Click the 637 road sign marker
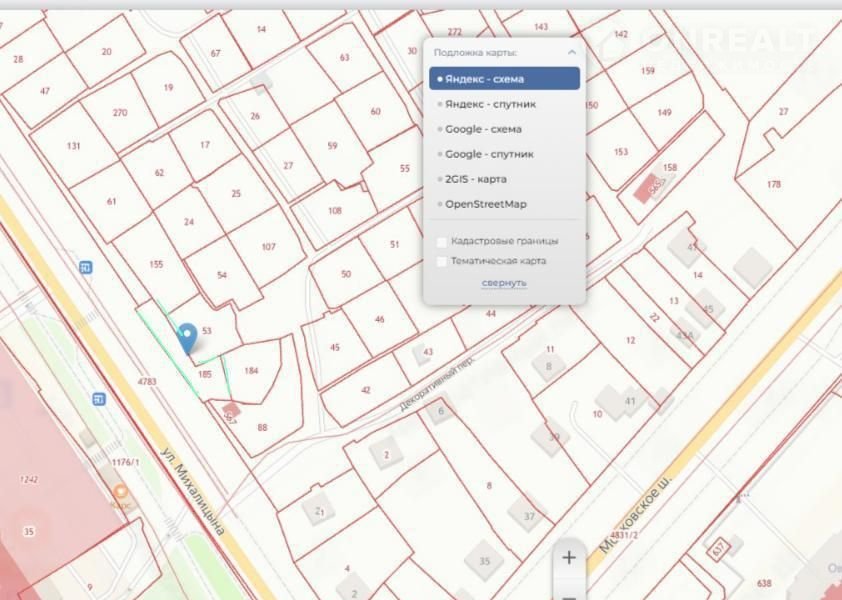Image resolution: width=842 pixels, height=600 pixels. [718, 547]
